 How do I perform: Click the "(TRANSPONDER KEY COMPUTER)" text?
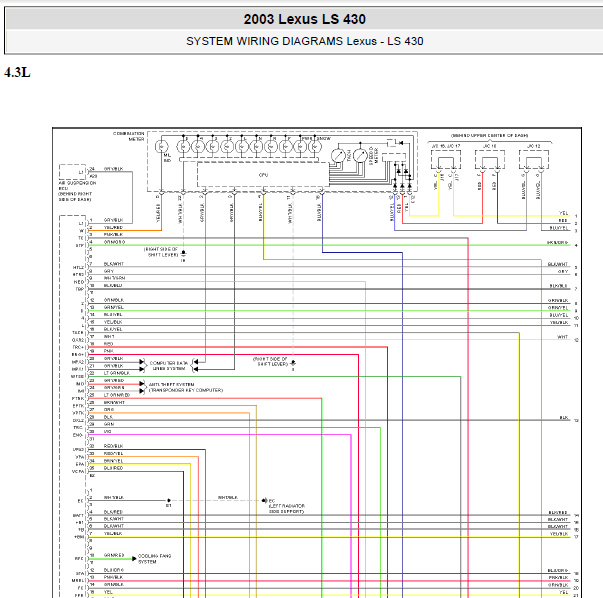click(x=186, y=390)
